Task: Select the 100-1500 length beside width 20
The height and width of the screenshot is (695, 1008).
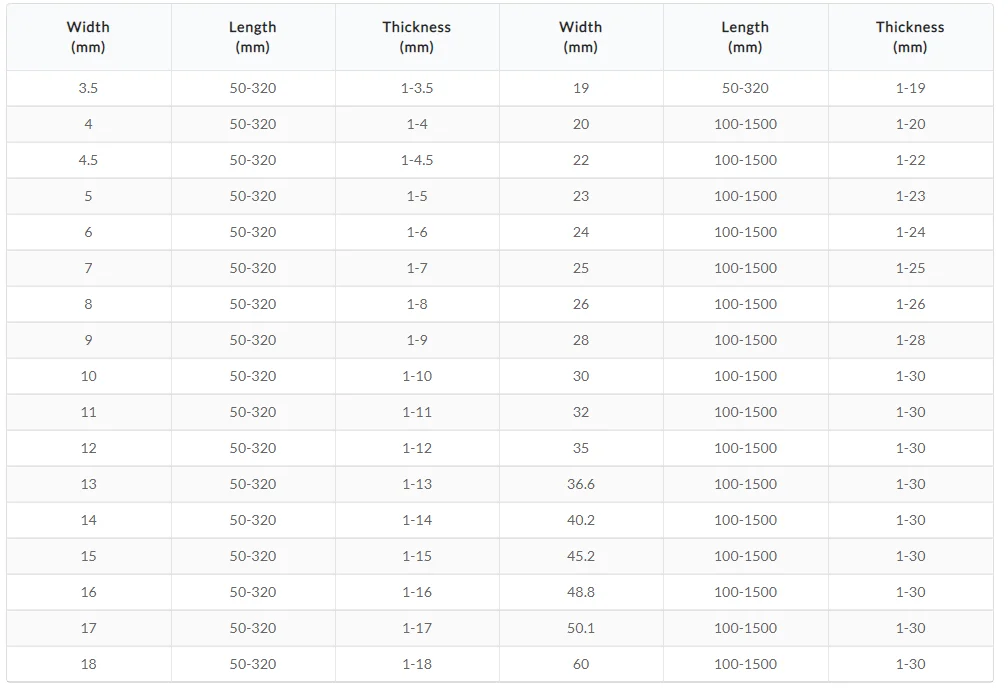Action: [745, 124]
